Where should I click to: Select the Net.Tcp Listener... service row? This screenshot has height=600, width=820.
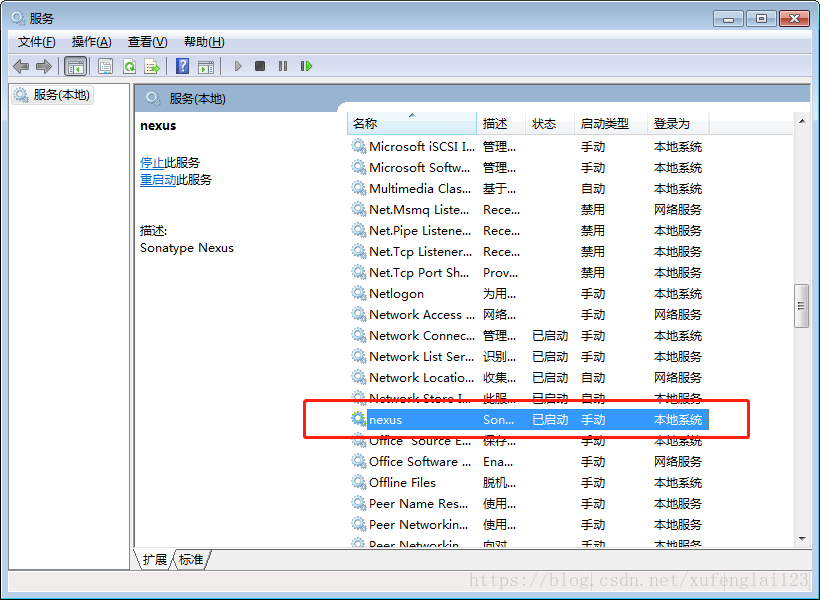coord(528,252)
